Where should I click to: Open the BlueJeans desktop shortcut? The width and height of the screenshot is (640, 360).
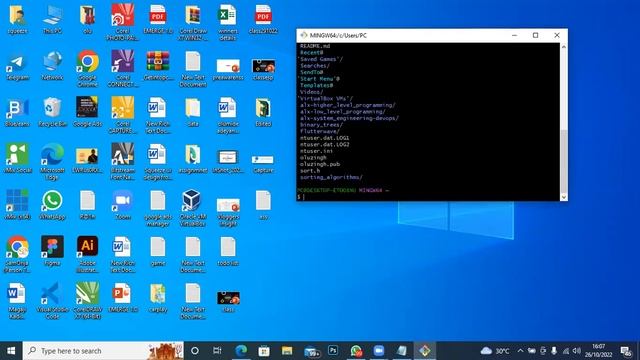pyautogui.click(x=17, y=112)
